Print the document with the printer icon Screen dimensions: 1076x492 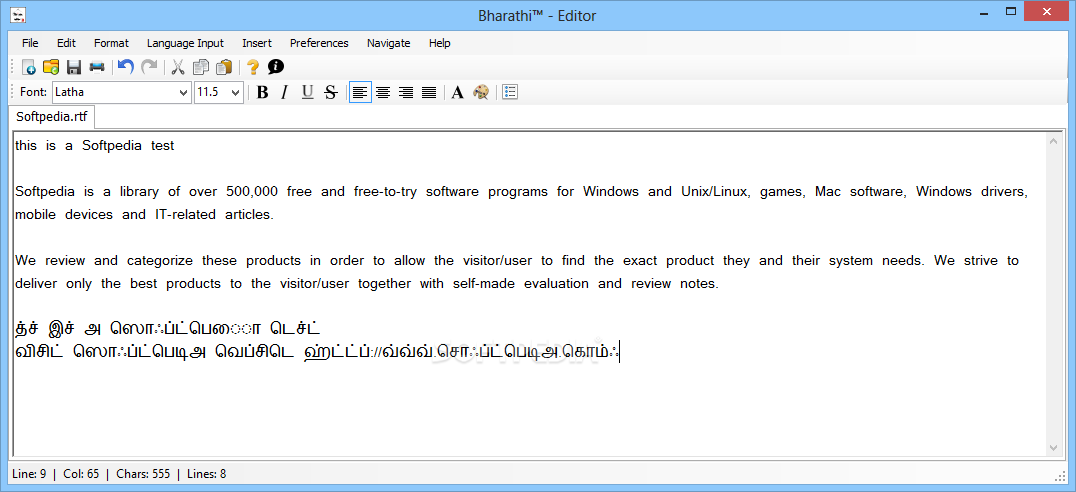click(x=97, y=67)
